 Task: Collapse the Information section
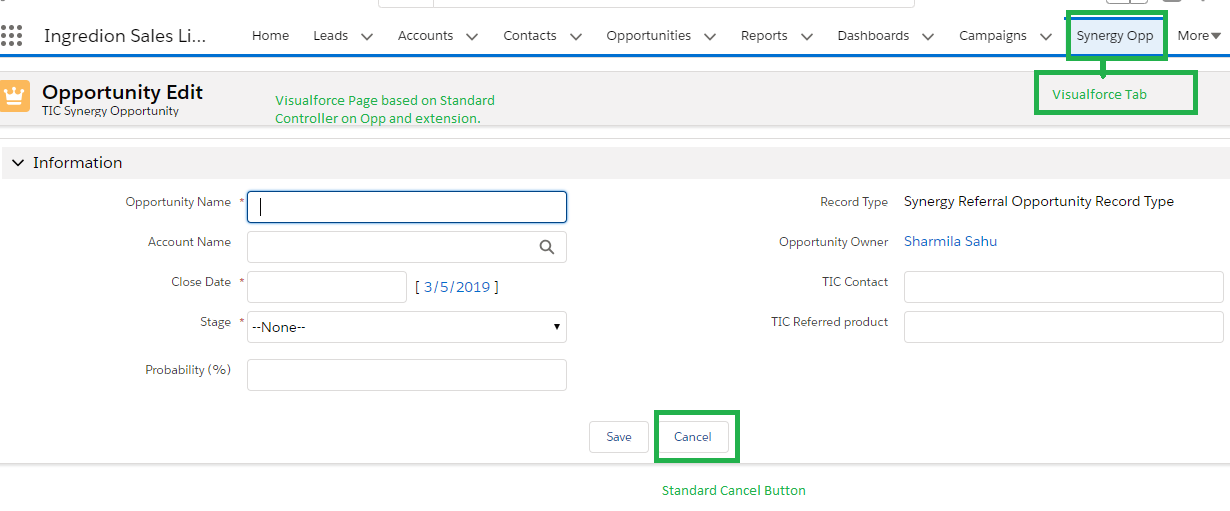(18, 163)
